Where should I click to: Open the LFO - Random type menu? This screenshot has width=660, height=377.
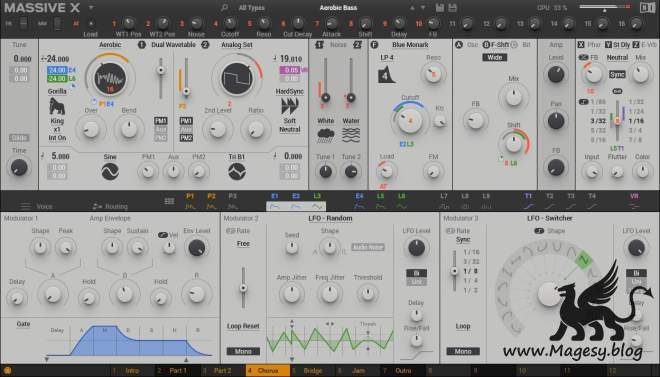[330, 218]
